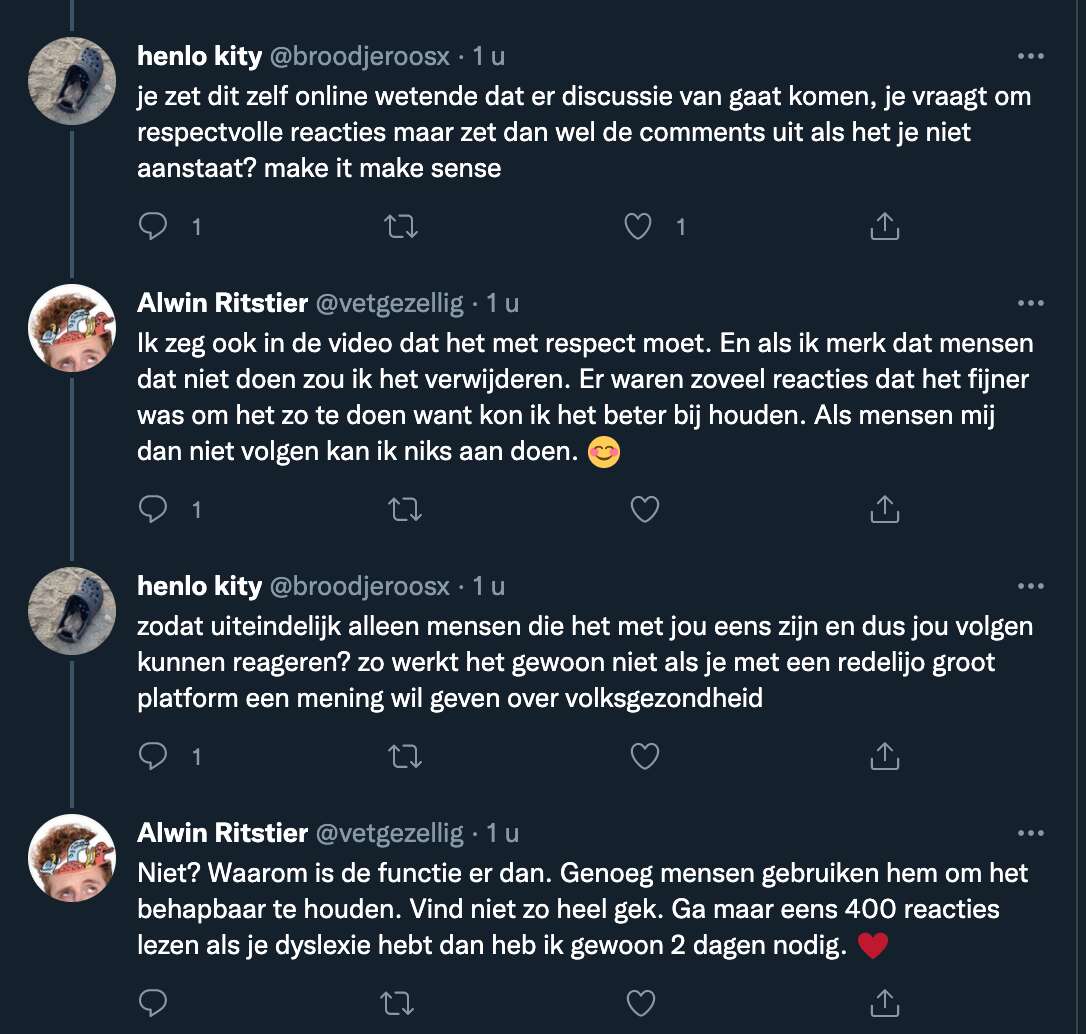Open more options on second henlo kity tweet
1086x1034 pixels.
(x=1031, y=587)
